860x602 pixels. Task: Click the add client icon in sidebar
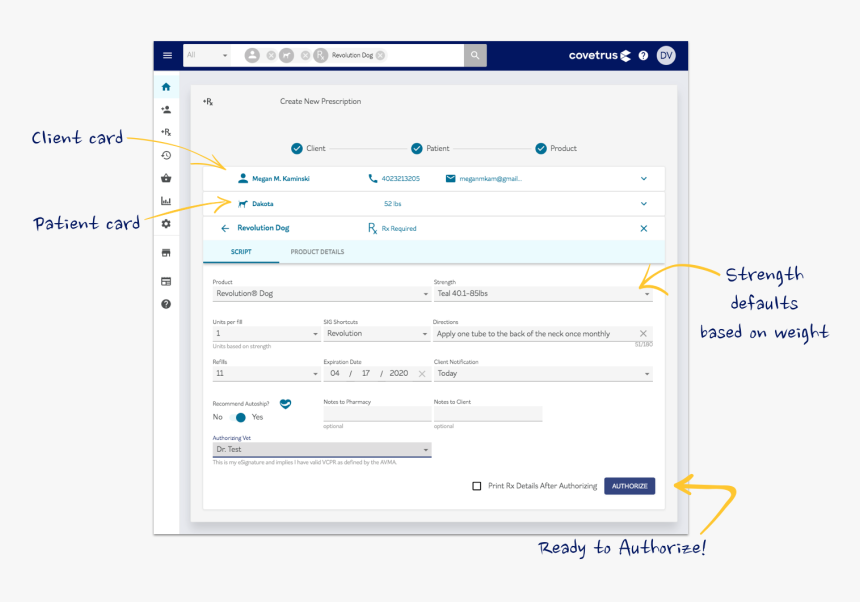tap(166, 110)
